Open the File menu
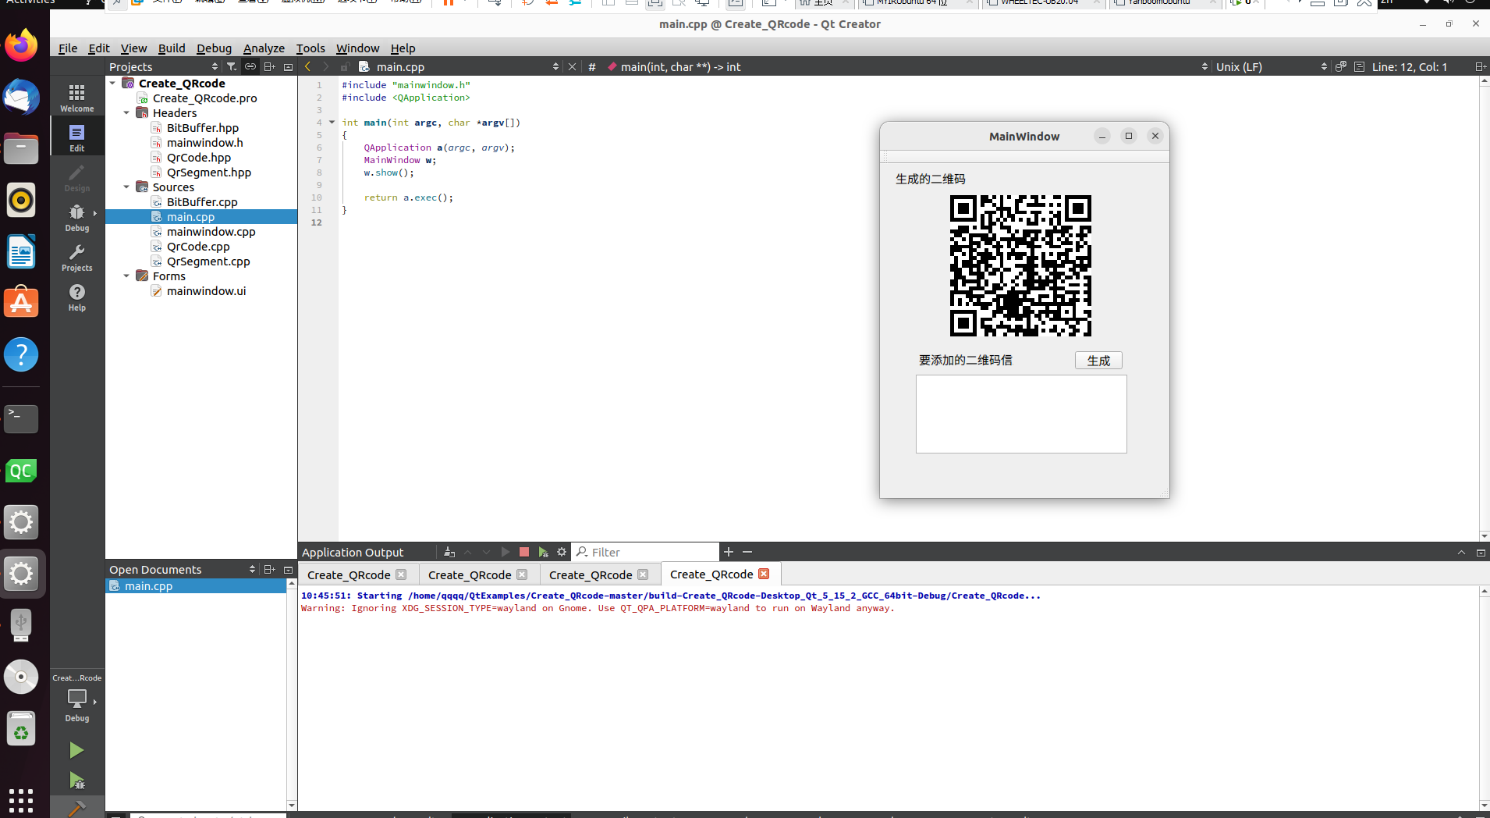The width and height of the screenshot is (1490, 818). [x=68, y=48]
